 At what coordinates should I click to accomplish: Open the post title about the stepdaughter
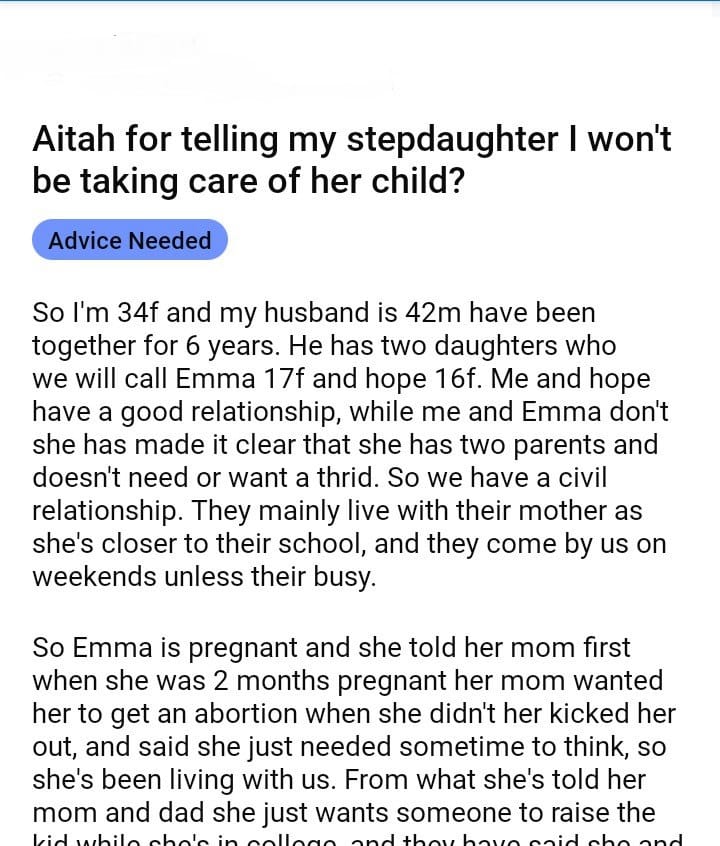click(x=350, y=160)
